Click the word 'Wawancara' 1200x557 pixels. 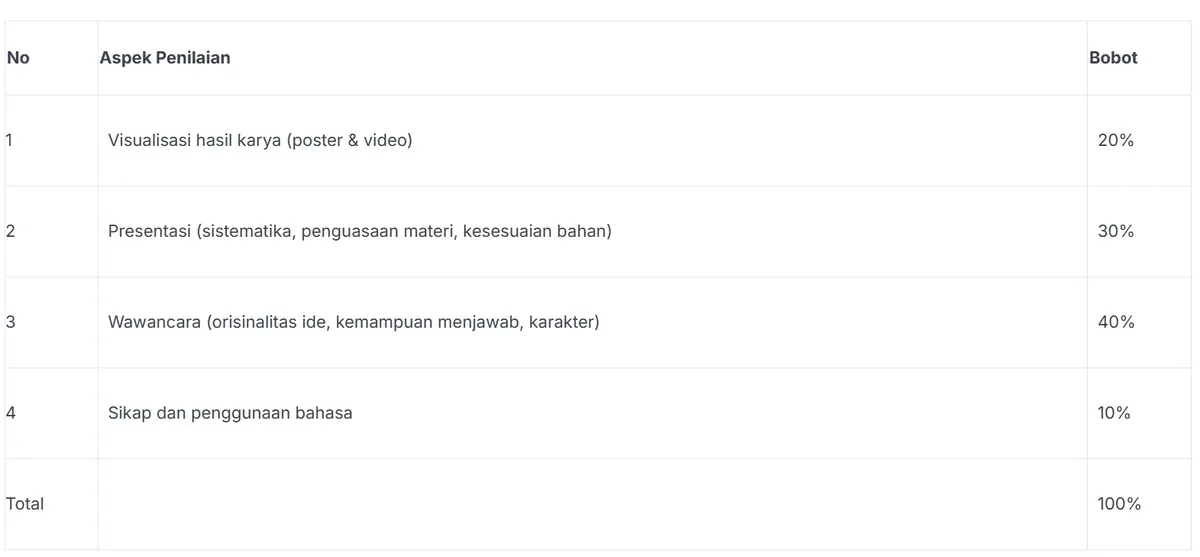click(154, 322)
